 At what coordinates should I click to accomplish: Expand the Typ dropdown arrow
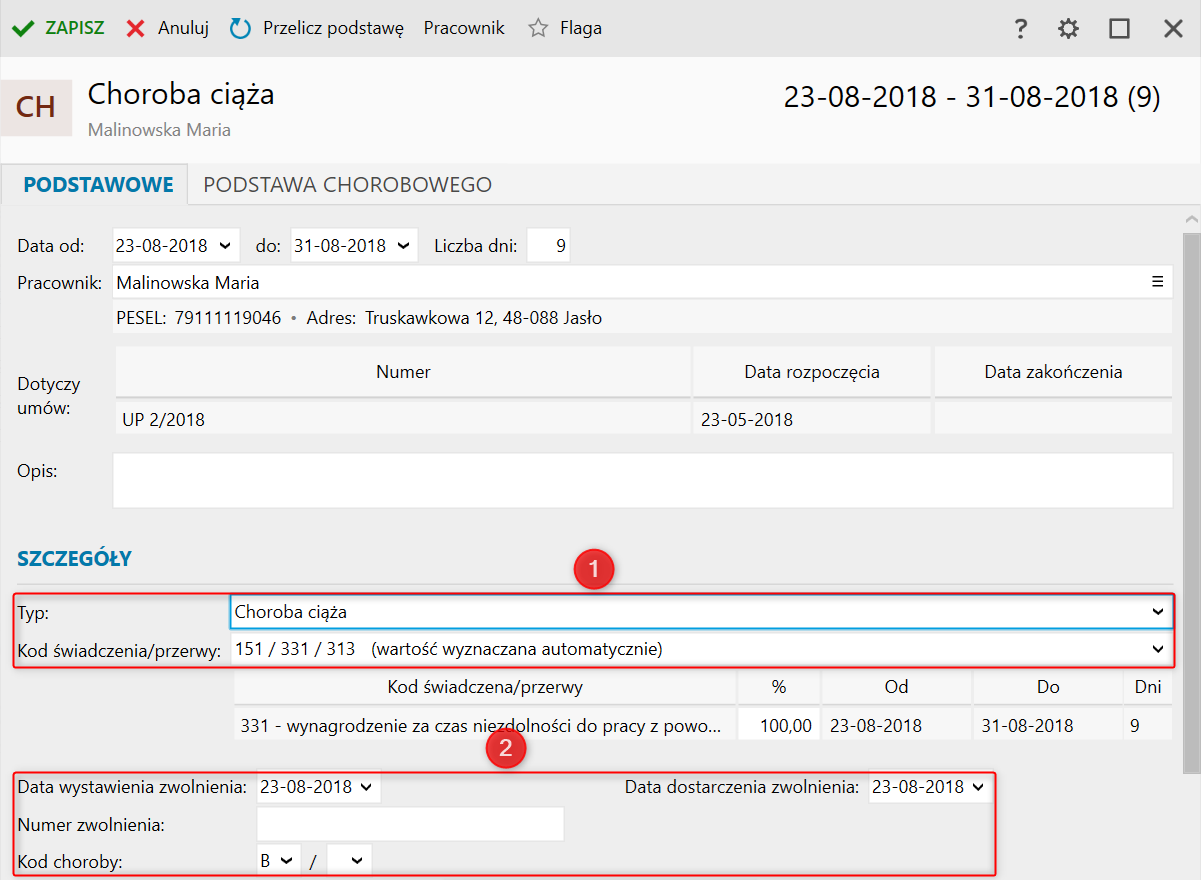tap(1158, 612)
